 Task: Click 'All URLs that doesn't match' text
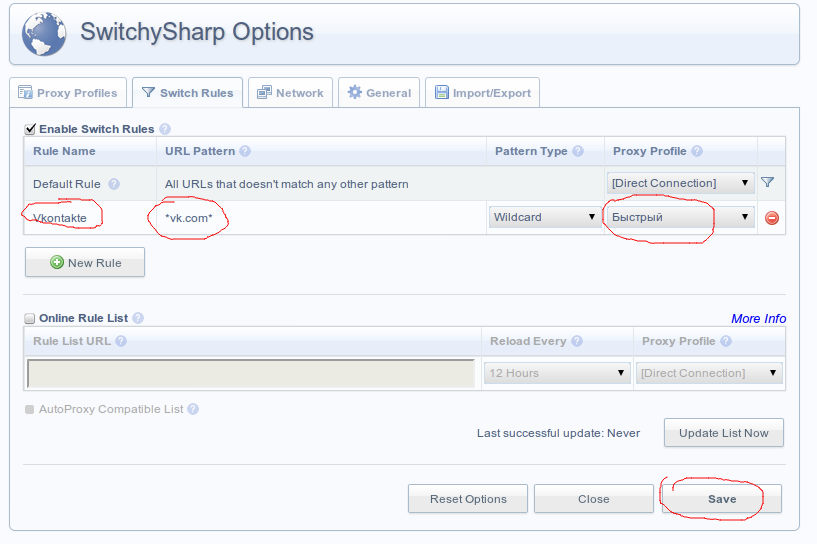pos(287,184)
